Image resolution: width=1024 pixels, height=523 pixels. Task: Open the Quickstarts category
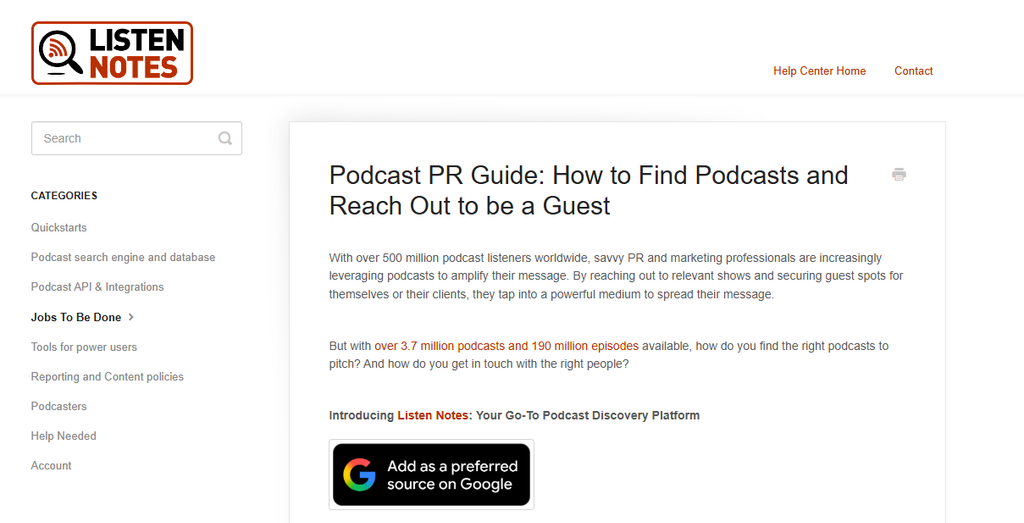[x=59, y=228]
